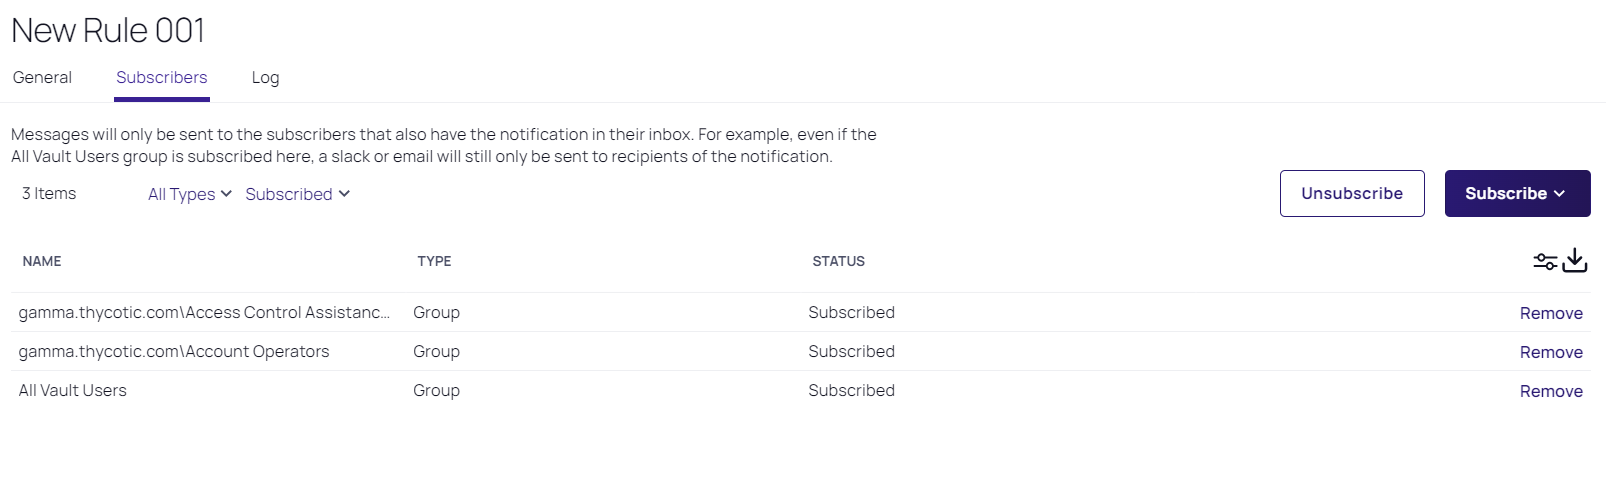Expand the All Types filter dropdown
This screenshot has width=1606, height=488.
point(190,194)
